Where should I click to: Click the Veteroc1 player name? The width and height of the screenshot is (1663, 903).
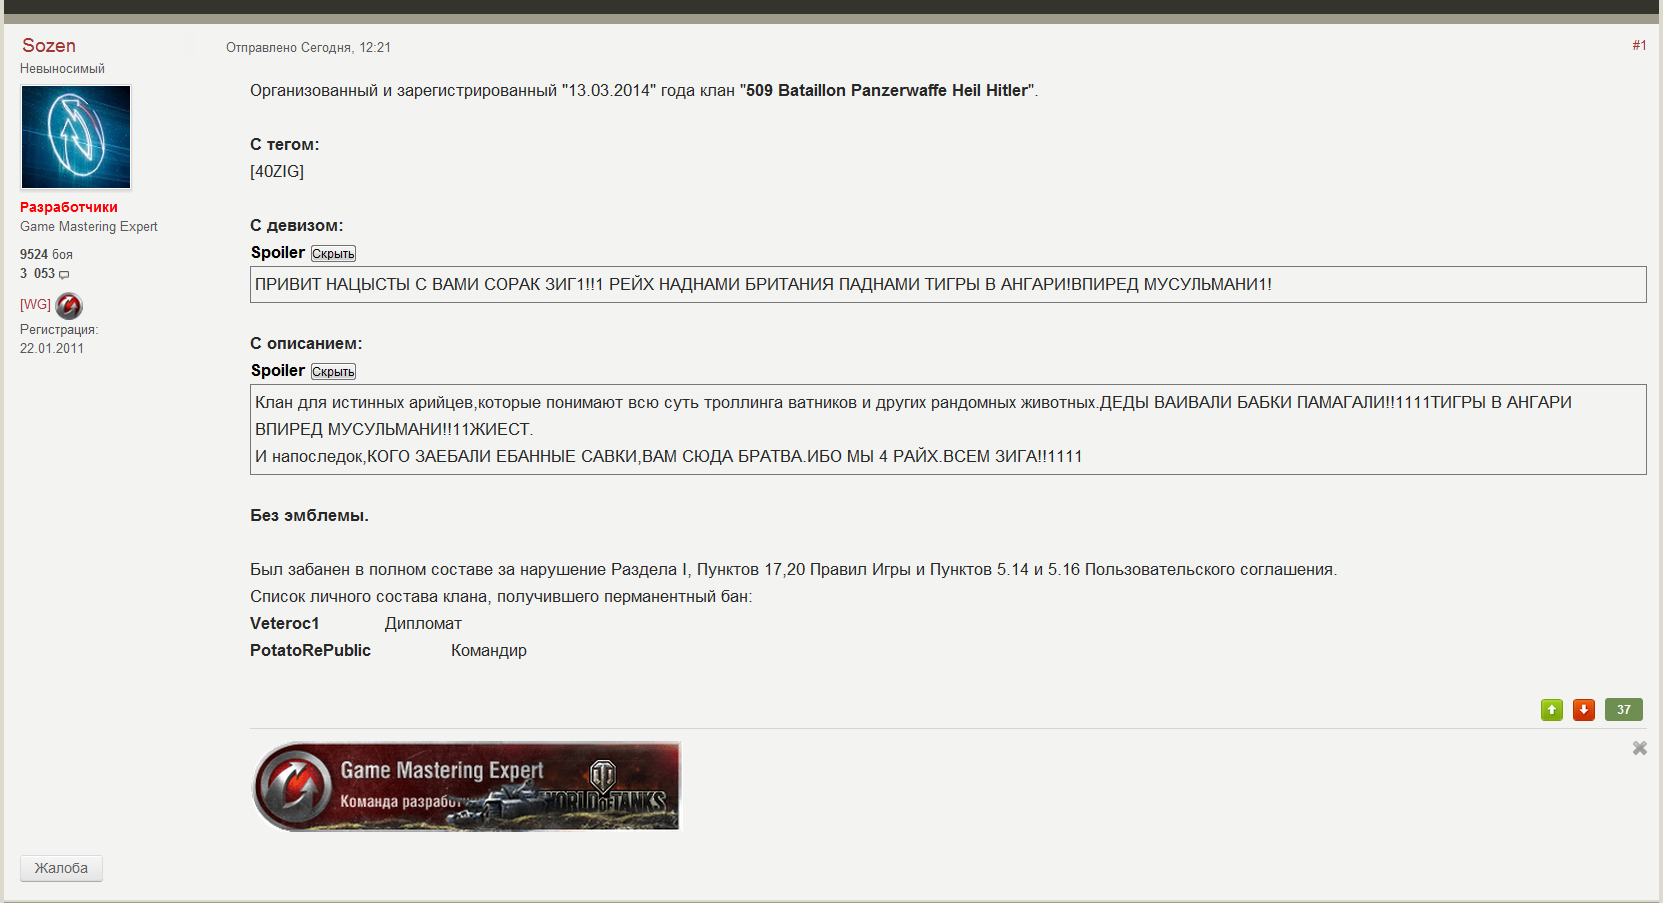284,623
